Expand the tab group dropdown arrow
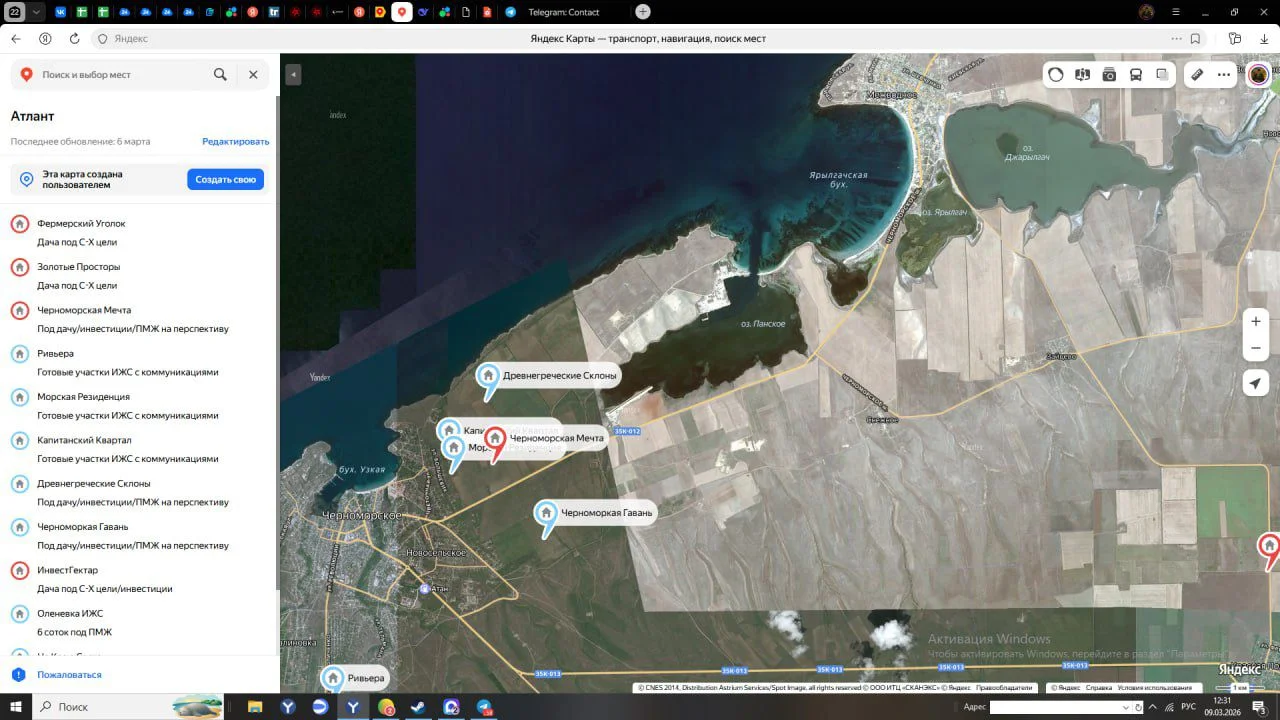 tap(37, 12)
